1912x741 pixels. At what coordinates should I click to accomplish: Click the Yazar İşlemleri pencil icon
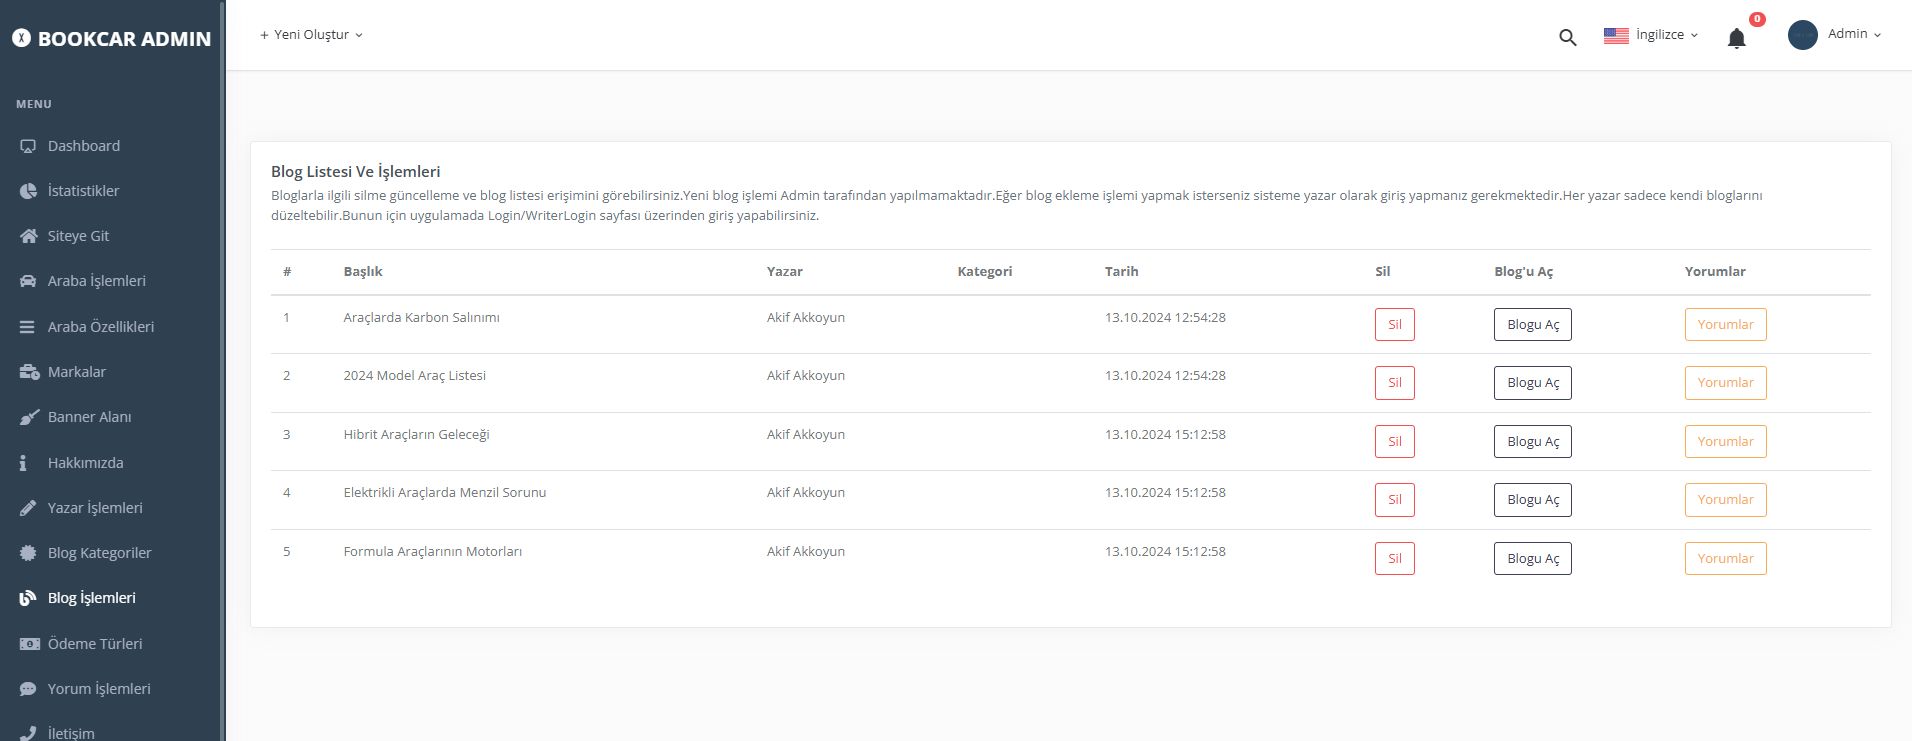[28, 508]
